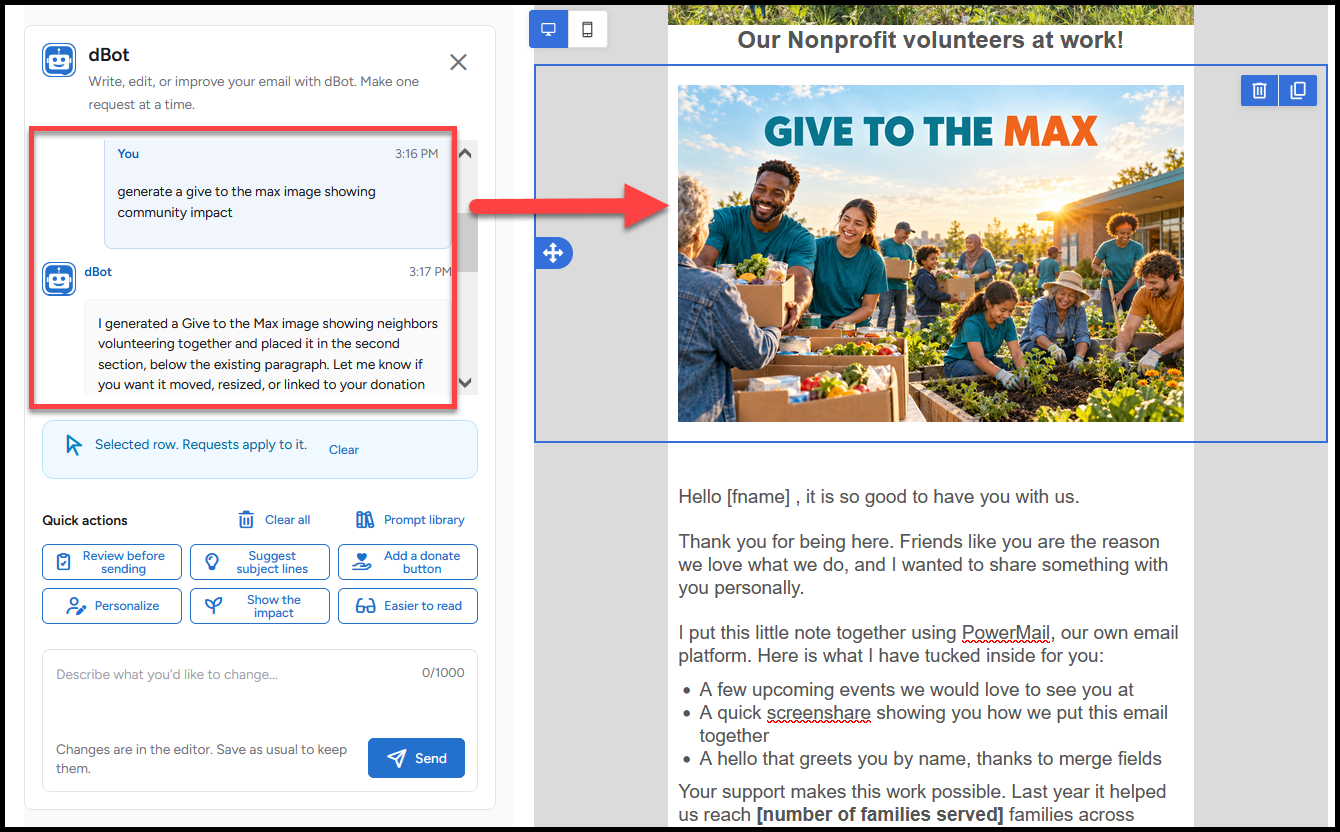Click the dBot avatar beside the chat reply
This screenshot has width=1340, height=832.
(59, 279)
